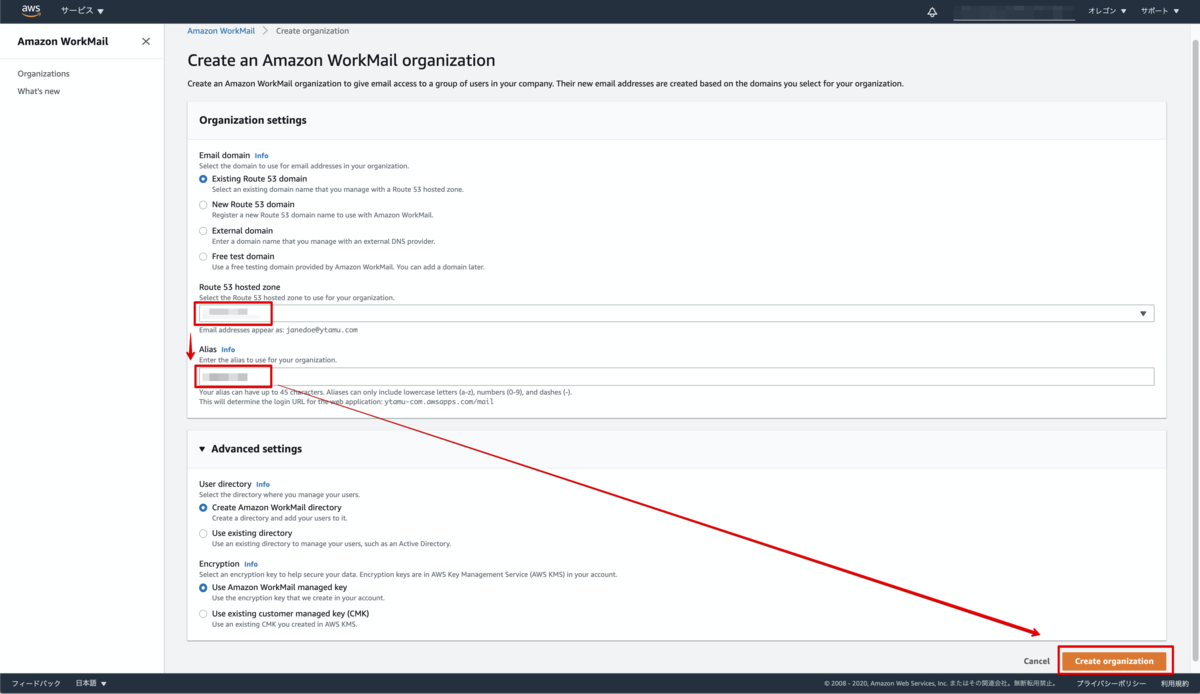1200x694 pixels.
Task: Open the notifications bell icon
Action: (932, 11)
